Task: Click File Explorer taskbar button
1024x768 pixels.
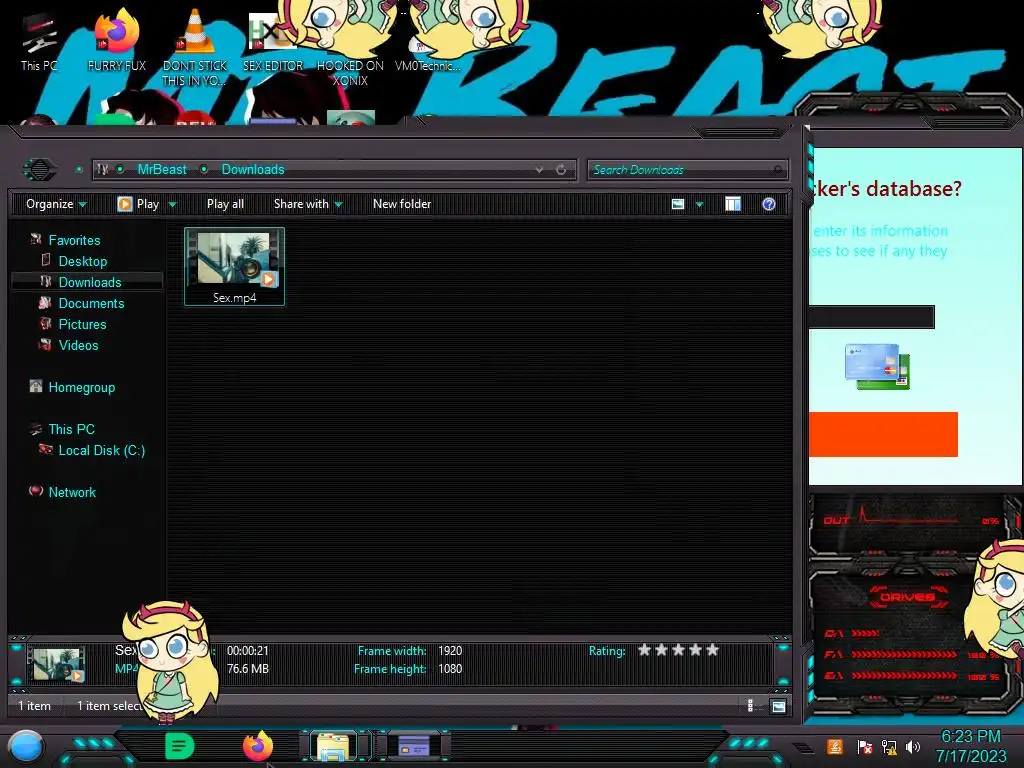Action: pyautogui.click(x=333, y=746)
